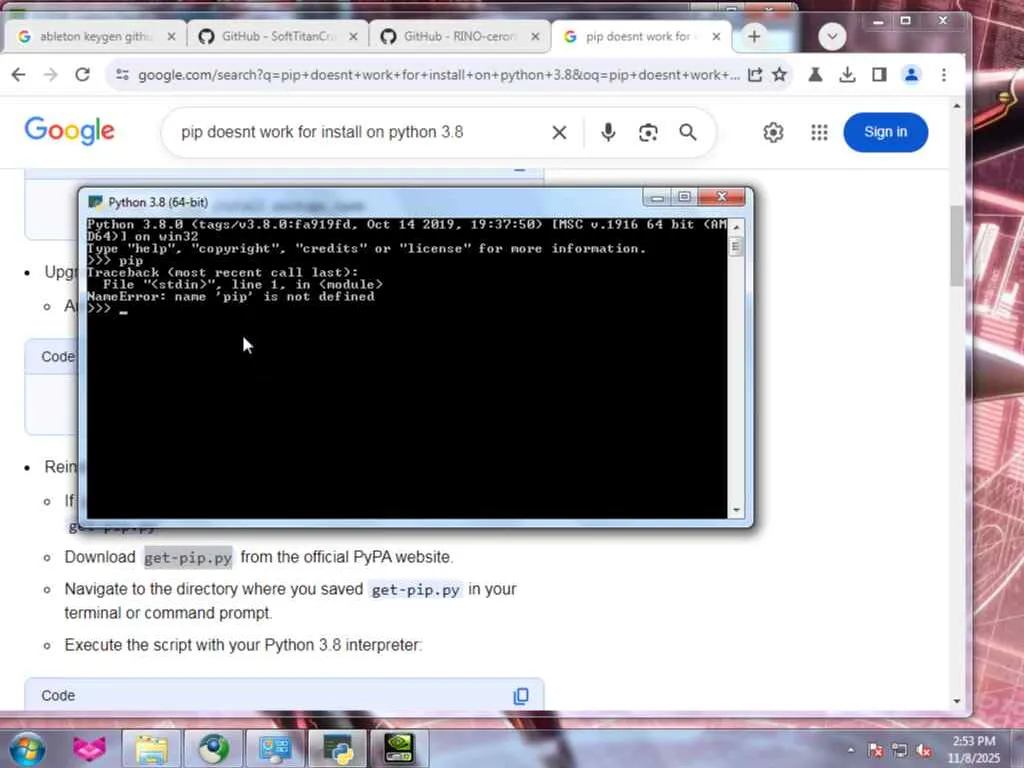The width and height of the screenshot is (1024, 768).
Task: Switch to the ableton keygen github tab
Action: click(x=95, y=37)
